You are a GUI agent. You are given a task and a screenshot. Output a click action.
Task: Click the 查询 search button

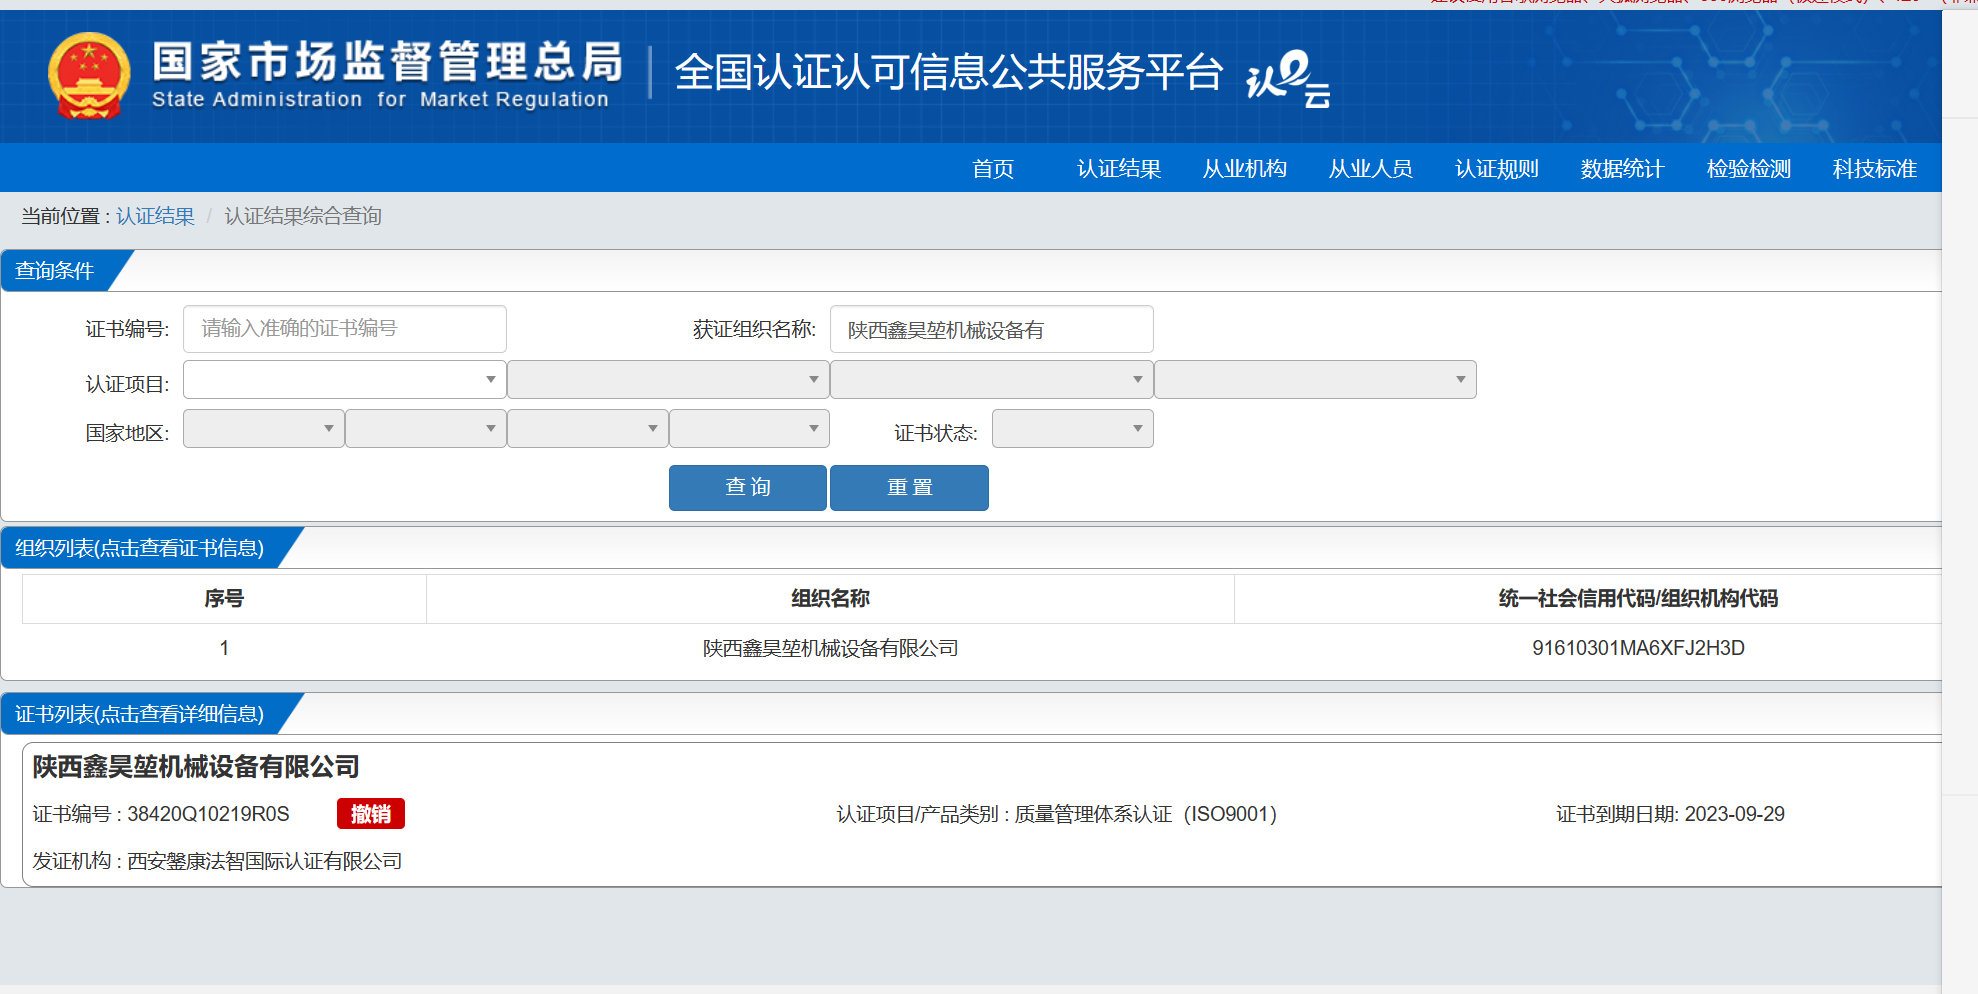pyautogui.click(x=748, y=488)
